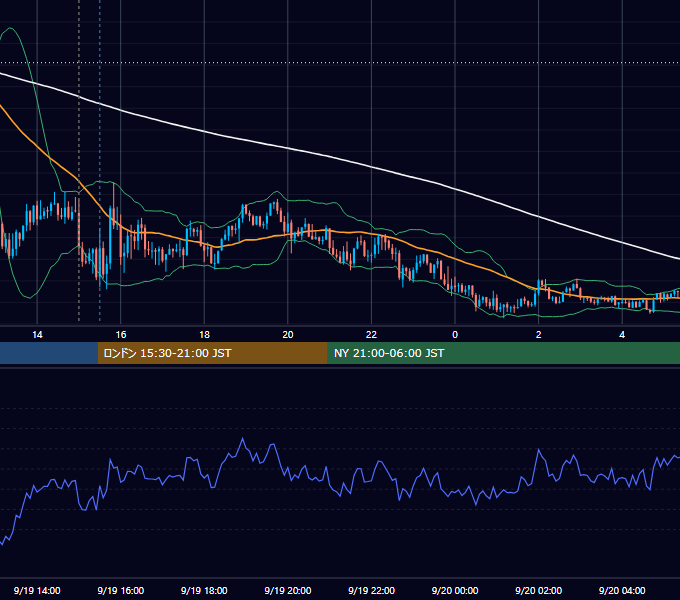This screenshot has height=600, width=680.
Task: Click the ロンドン 15:30-21:00 JST session bar
Action: [x=212, y=353]
